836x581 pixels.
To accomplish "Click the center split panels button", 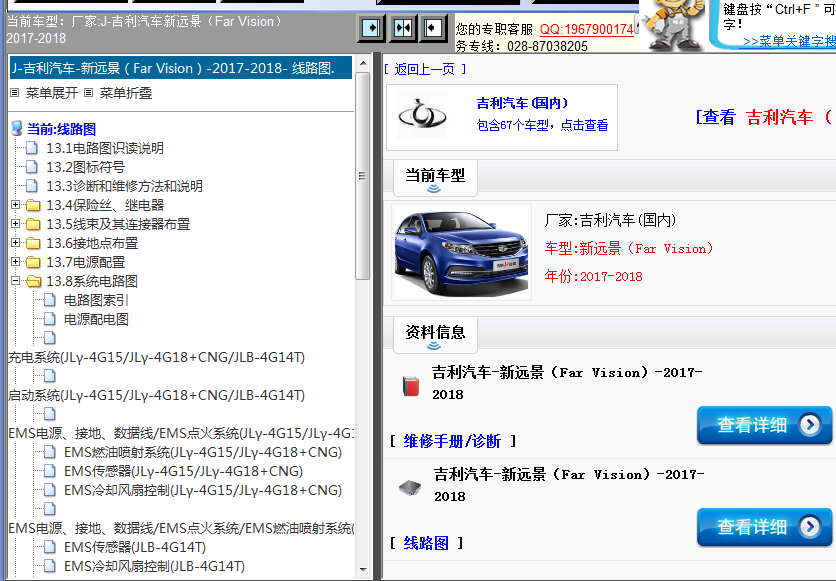I will point(403,28).
